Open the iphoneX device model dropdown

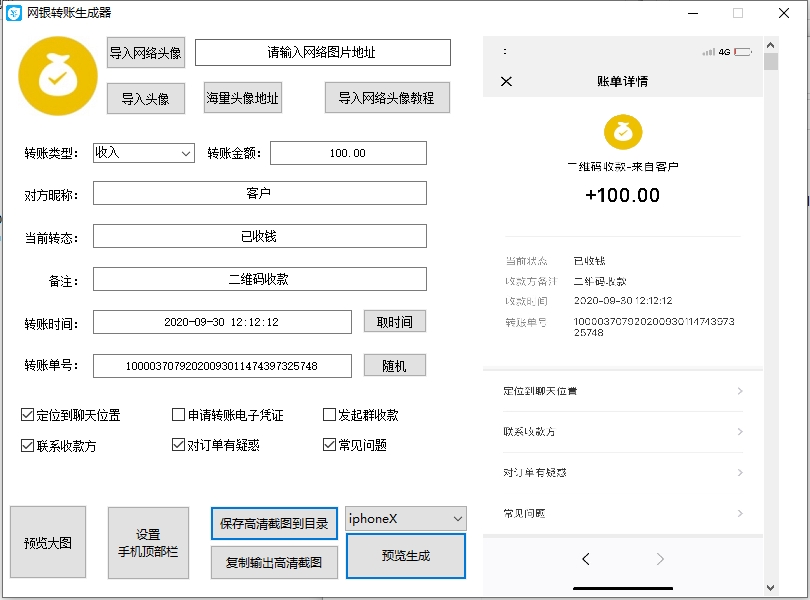(405, 519)
